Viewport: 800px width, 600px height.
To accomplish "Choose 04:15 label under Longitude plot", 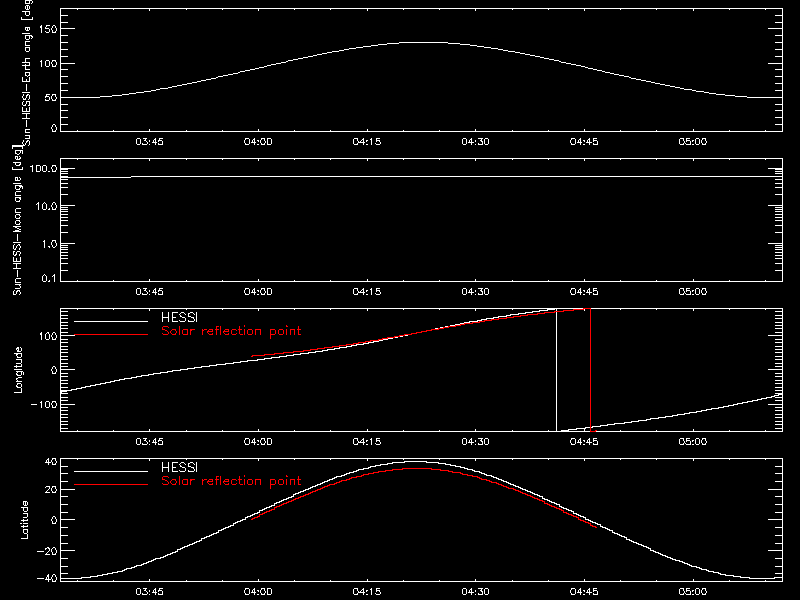I will 367,441.
